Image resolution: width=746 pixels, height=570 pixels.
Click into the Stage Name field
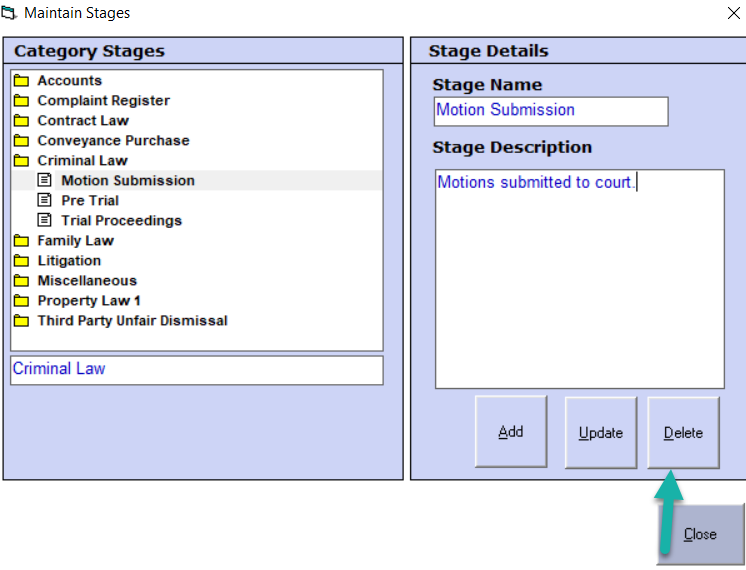[550, 111]
